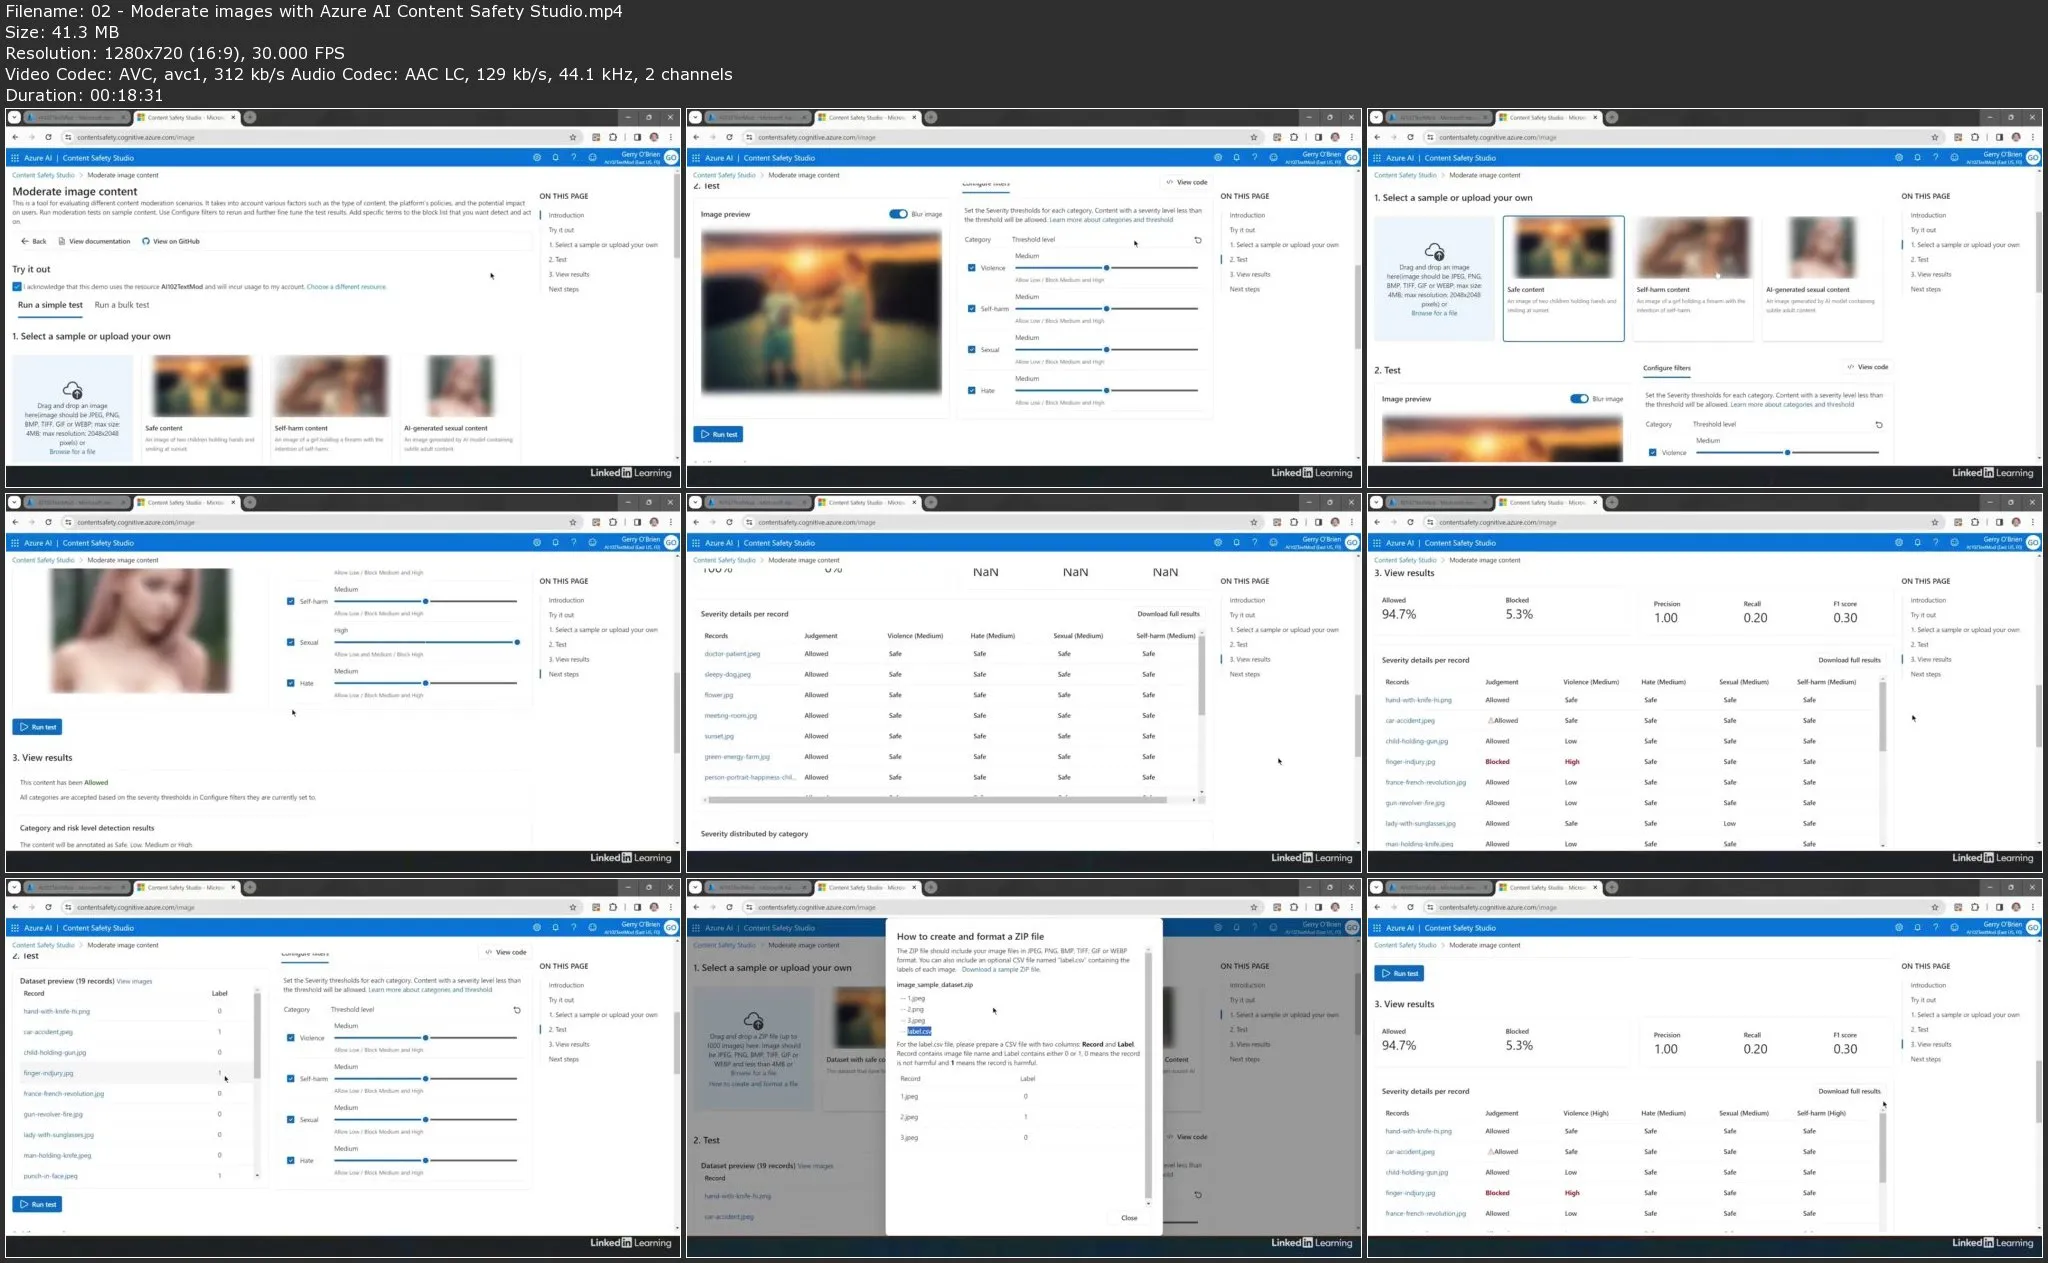Close Content Safety Studio browser tab in doctor-patient.jpeg frame
2048x1263 pixels.
[x=914, y=502]
